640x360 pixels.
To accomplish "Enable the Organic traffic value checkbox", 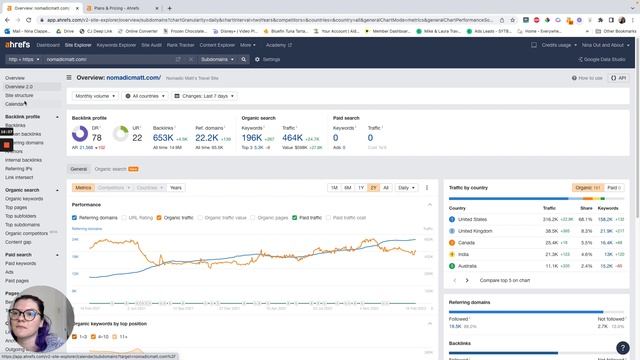I will 200,218.
